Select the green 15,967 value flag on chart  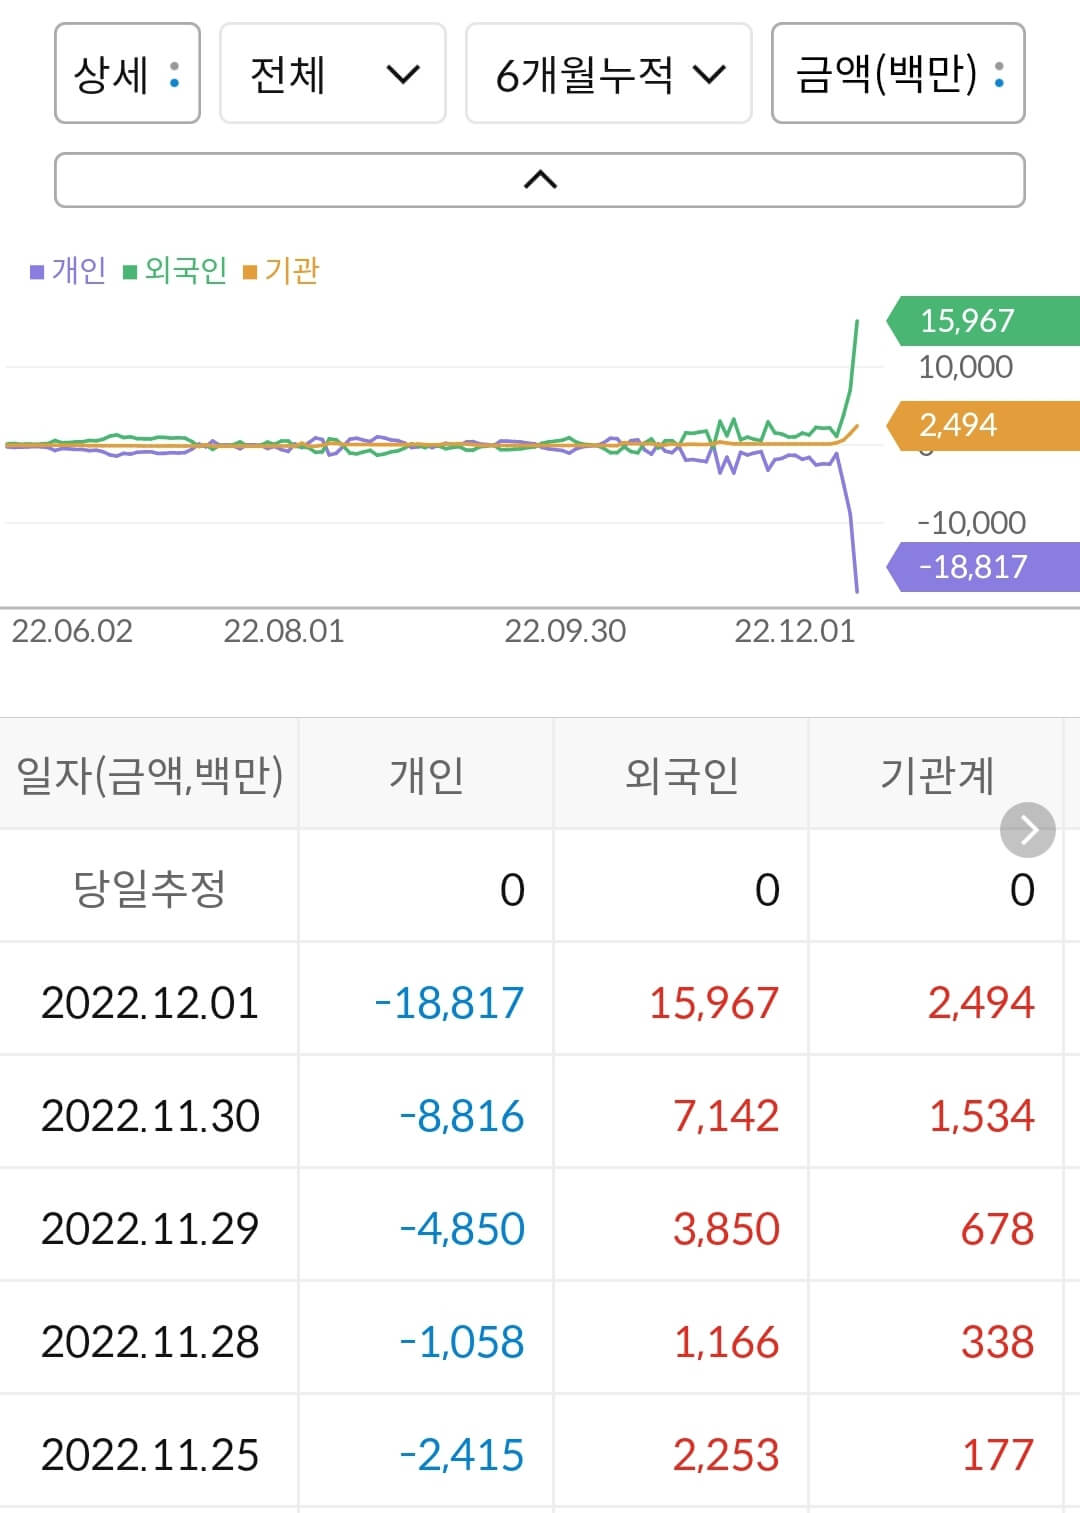(965, 321)
